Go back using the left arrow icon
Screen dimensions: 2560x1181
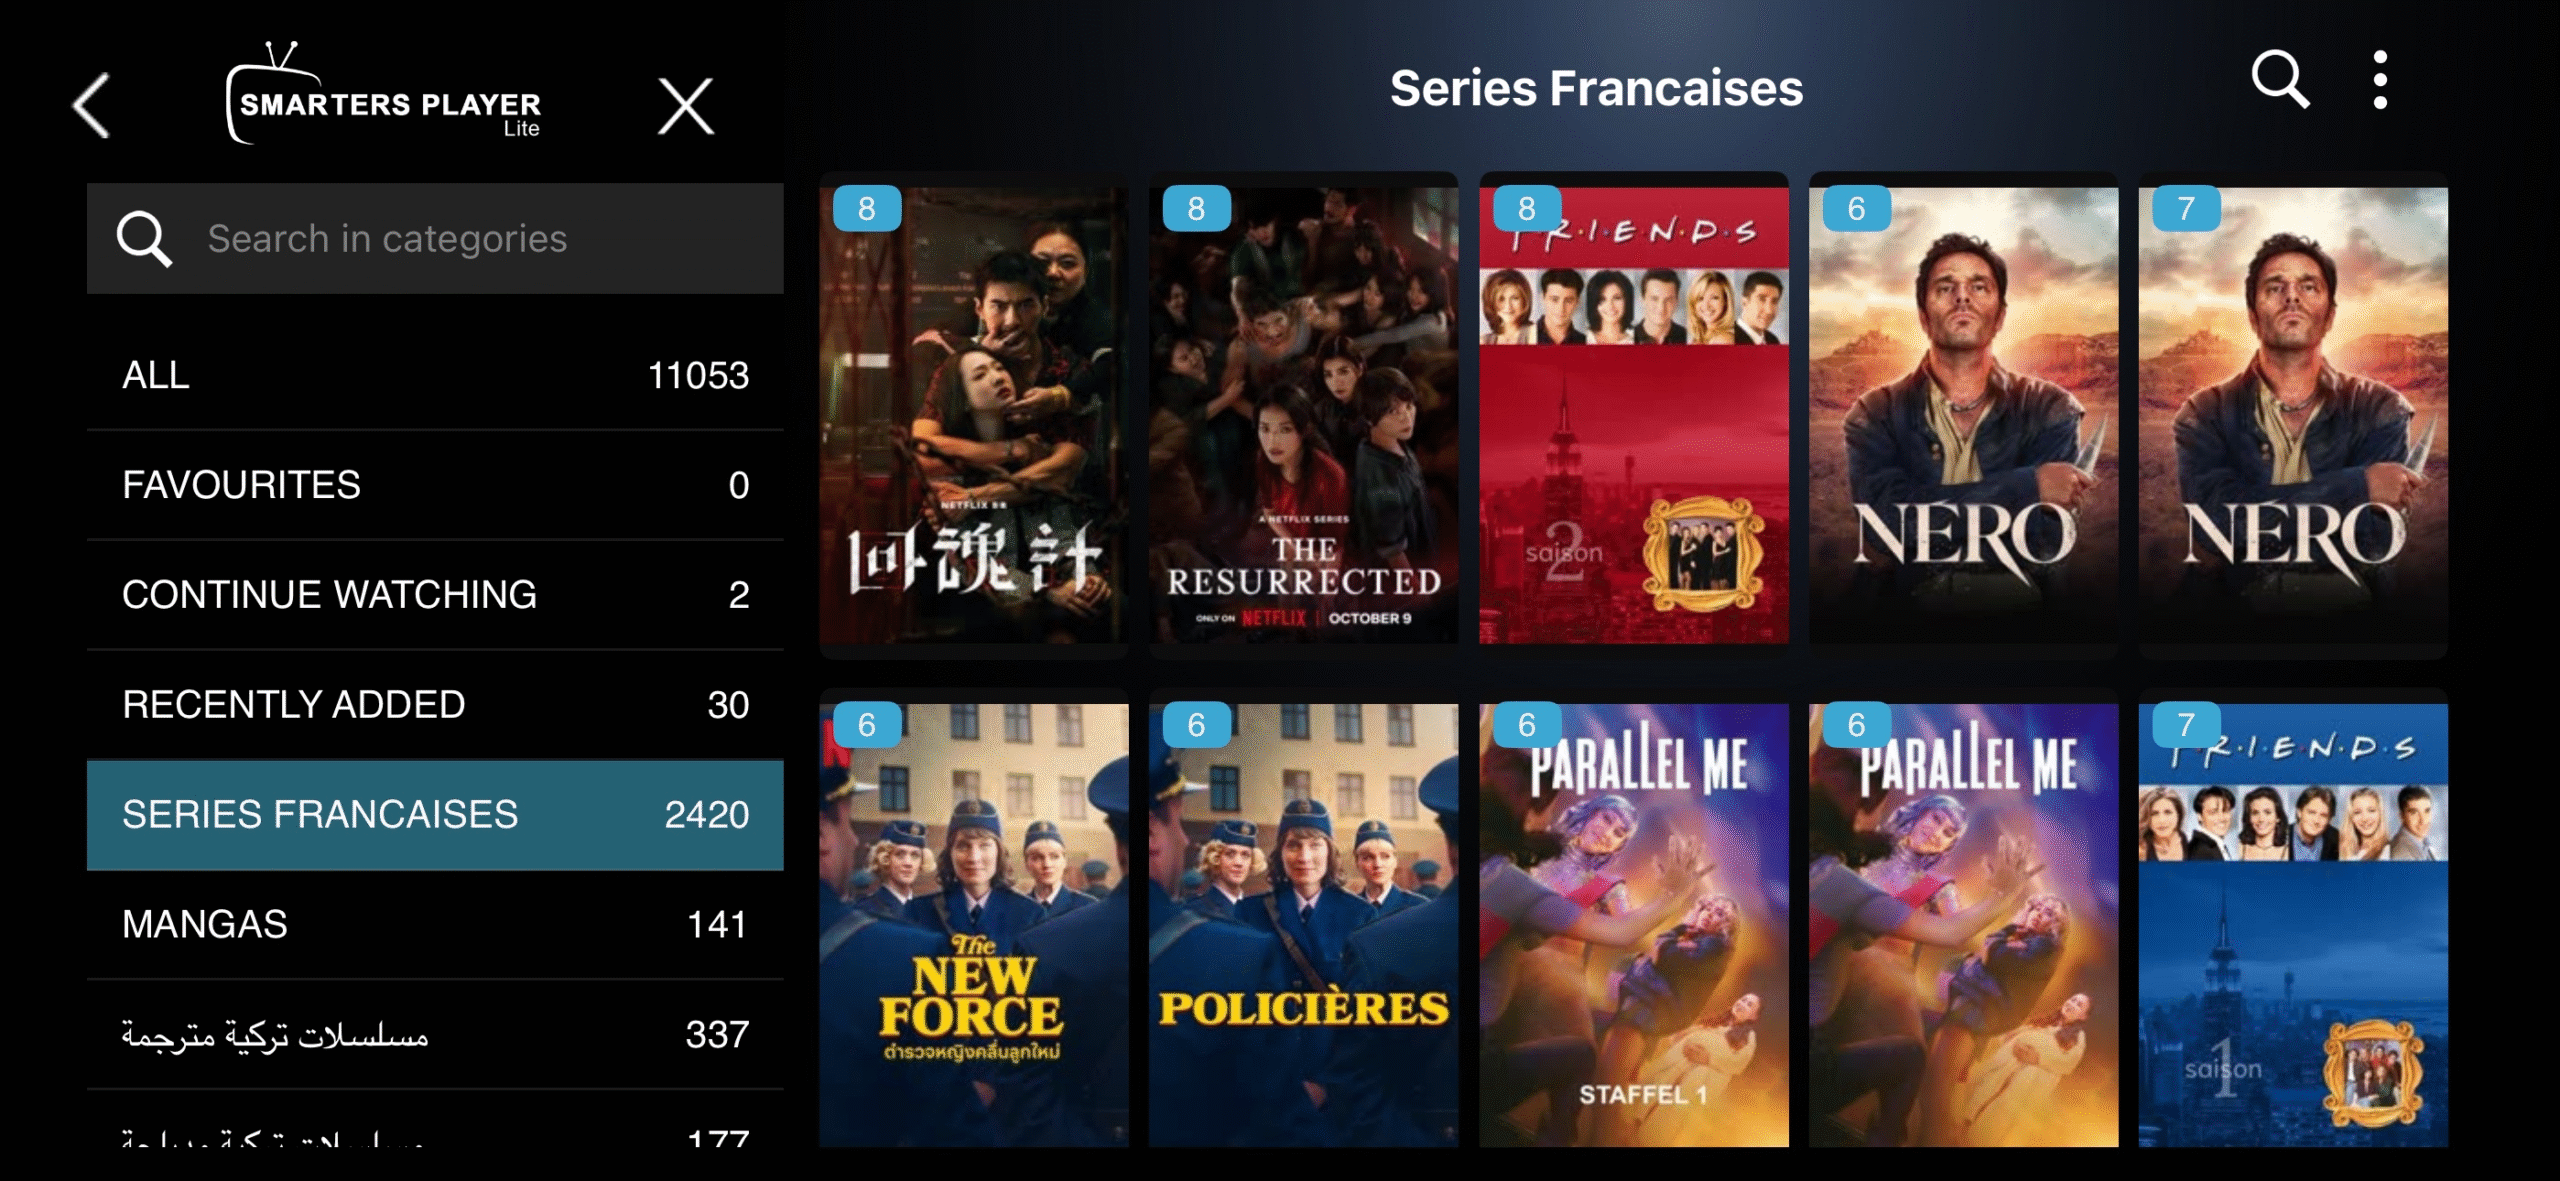pyautogui.click(x=91, y=105)
